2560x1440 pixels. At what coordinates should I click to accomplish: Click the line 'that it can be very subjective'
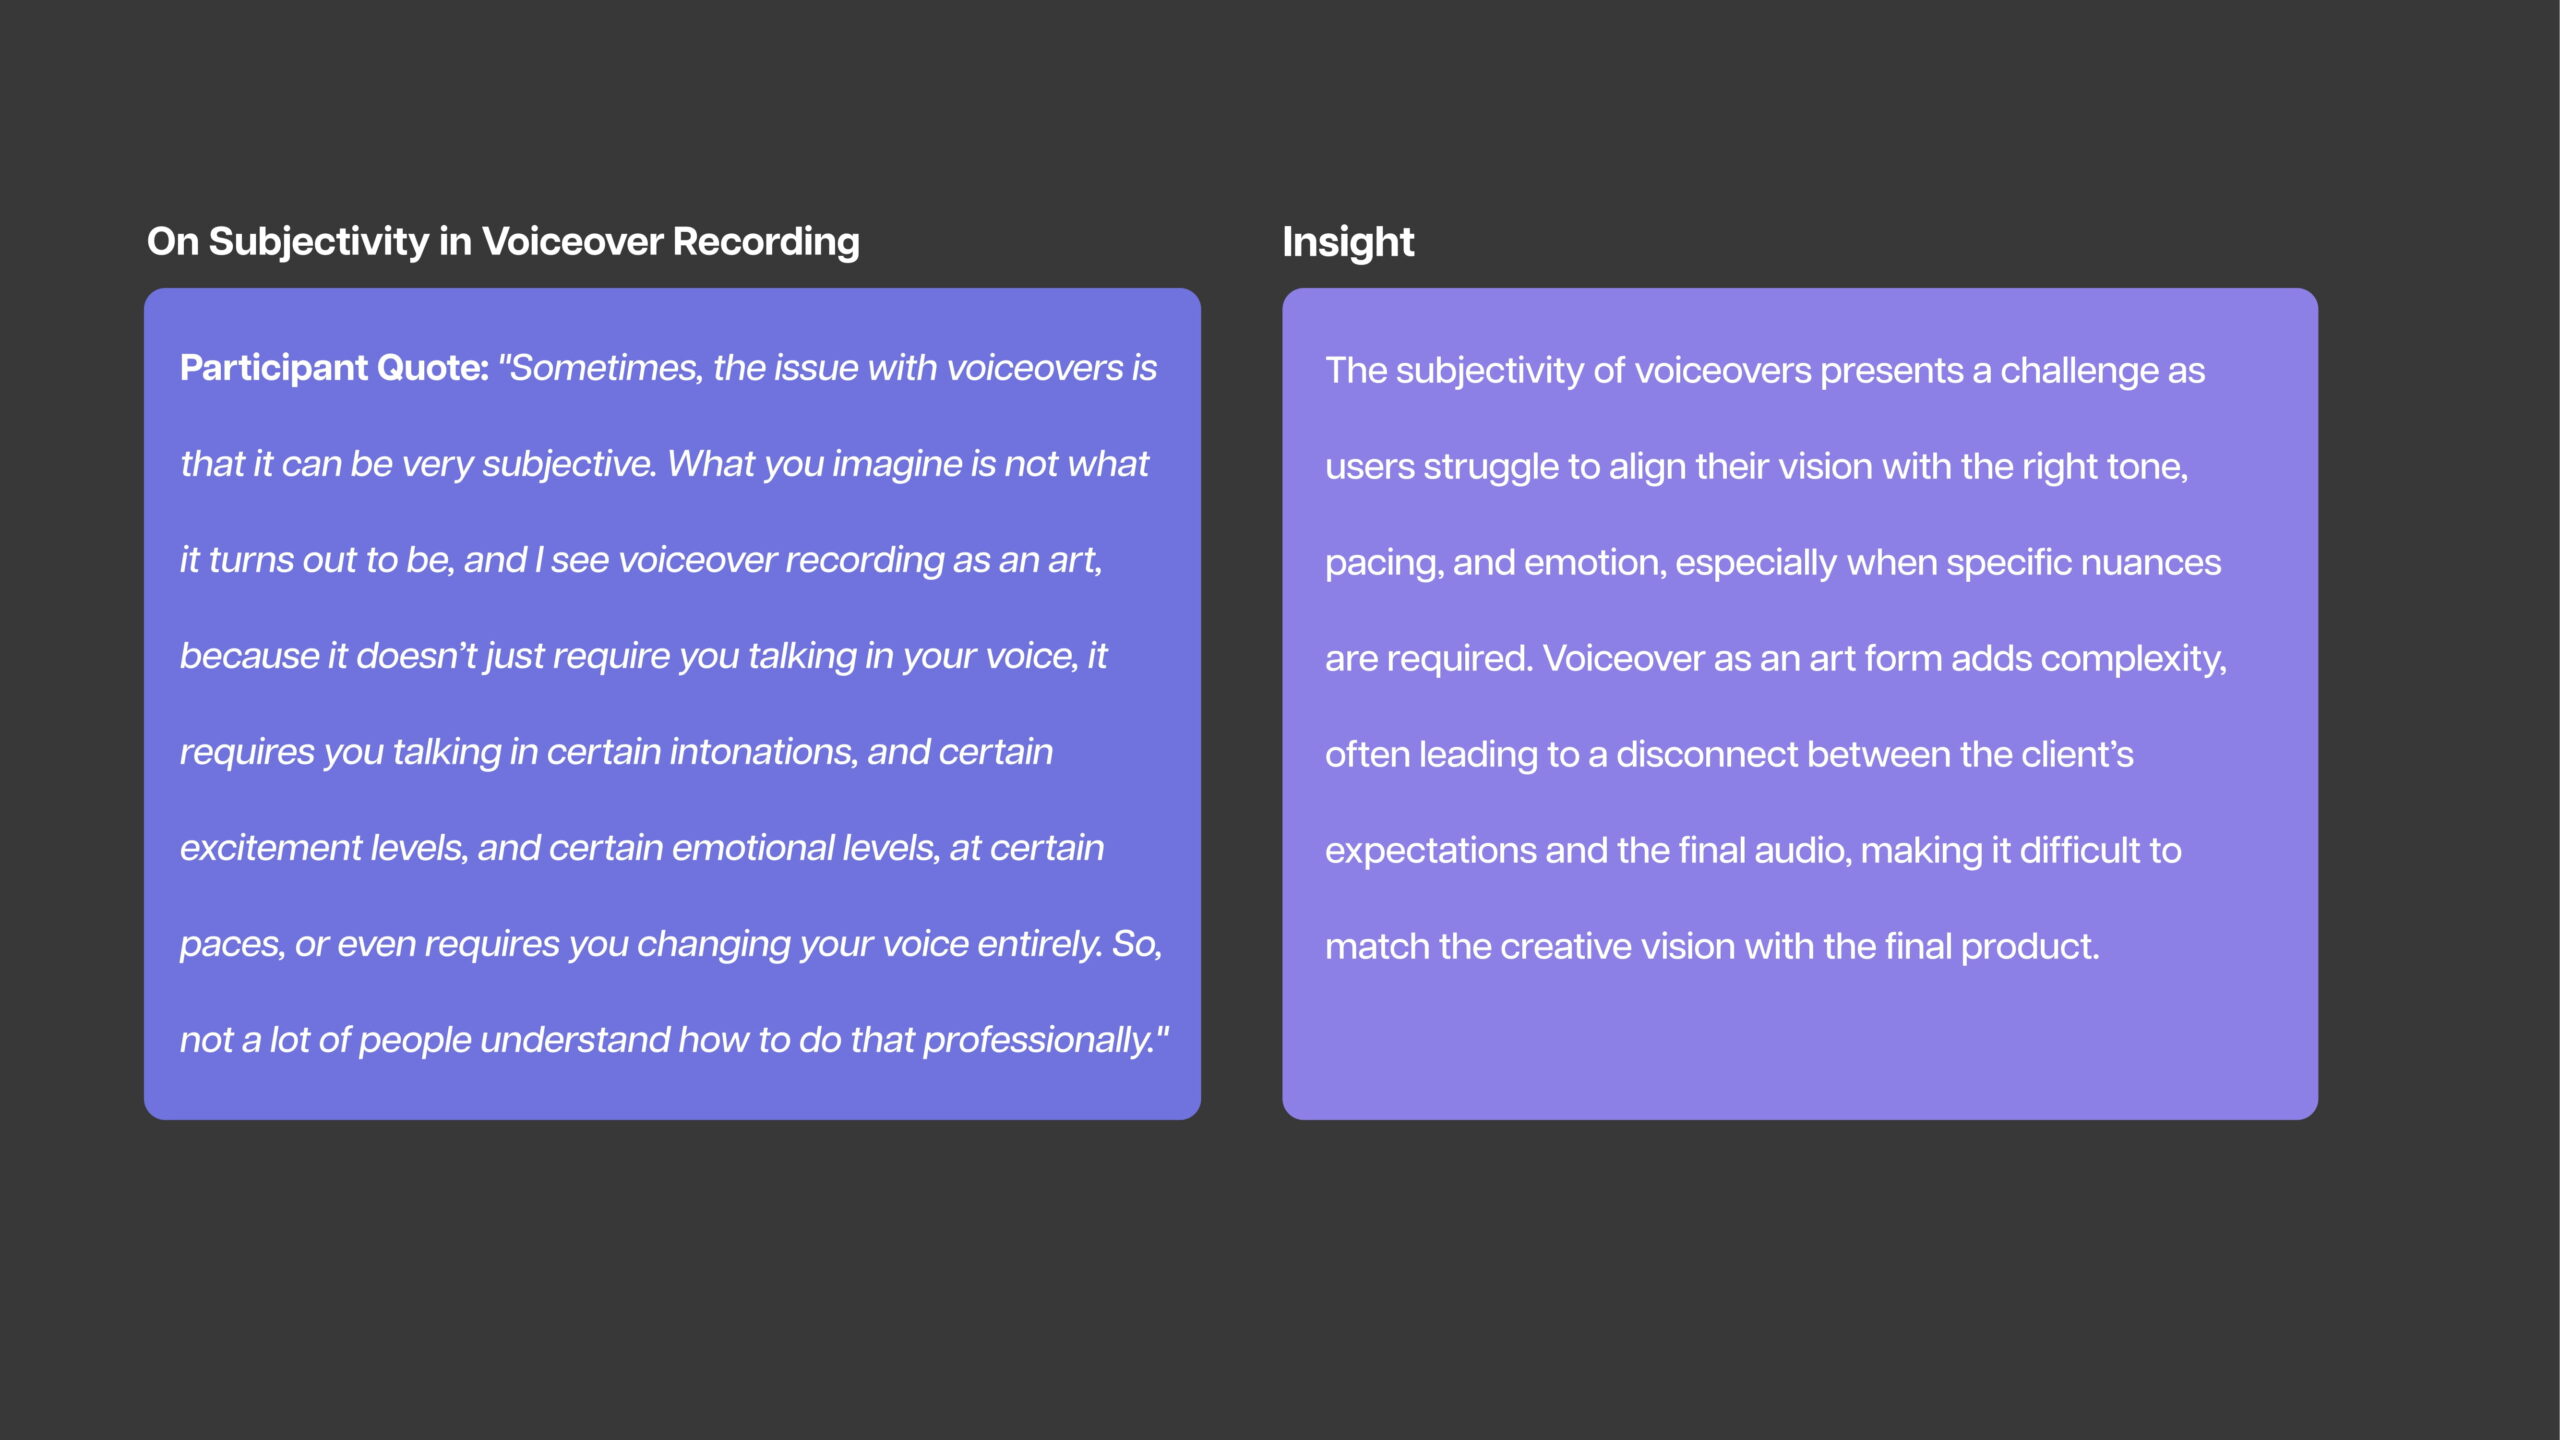(664, 464)
